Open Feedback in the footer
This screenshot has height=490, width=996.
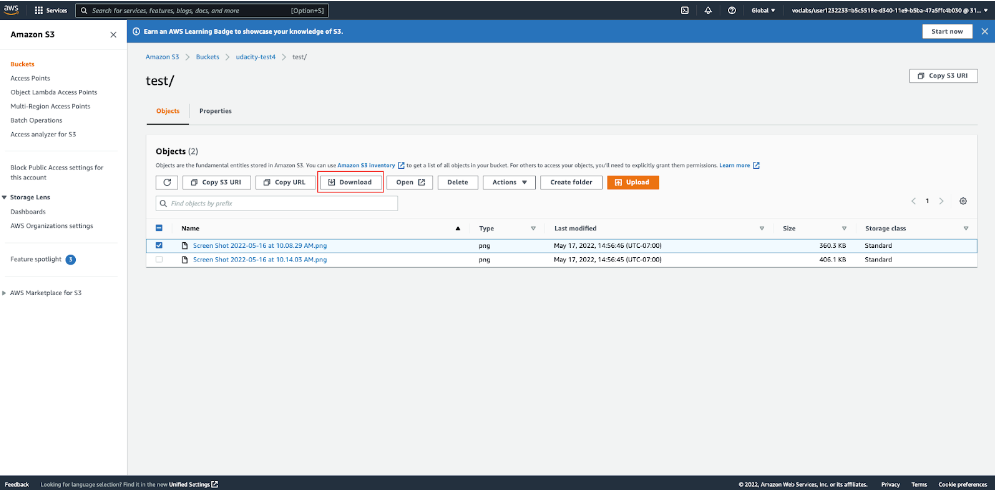[x=17, y=484]
